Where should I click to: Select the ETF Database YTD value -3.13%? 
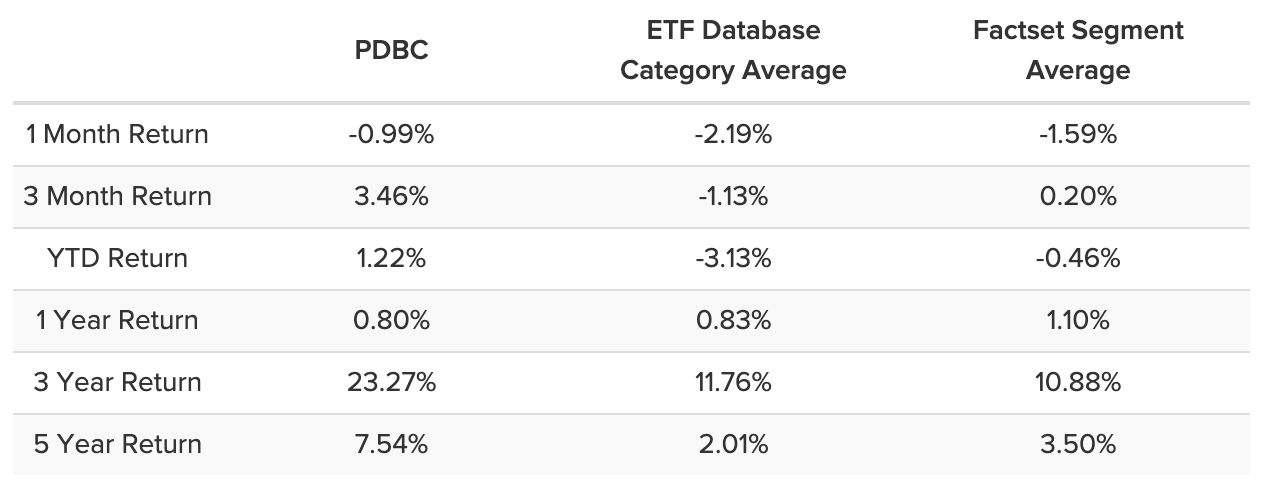coord(733,258)
